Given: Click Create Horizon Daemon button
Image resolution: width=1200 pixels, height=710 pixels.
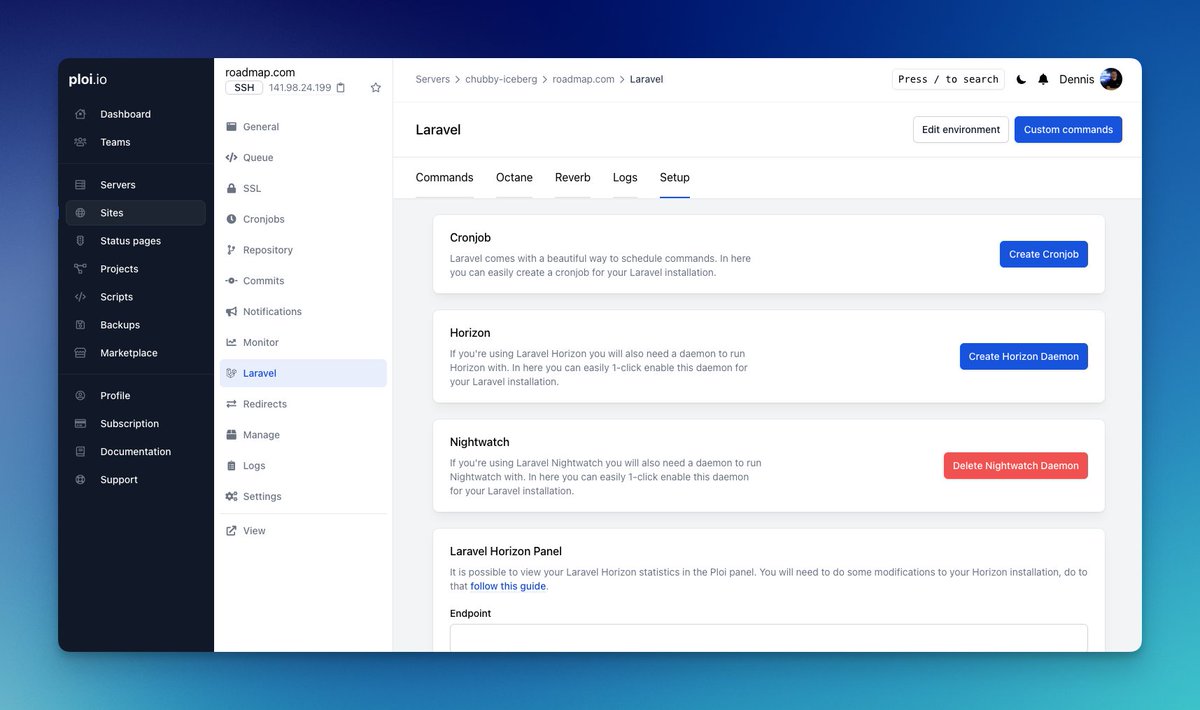Looking at the screenshot, I should click(x=1024, y=356).
